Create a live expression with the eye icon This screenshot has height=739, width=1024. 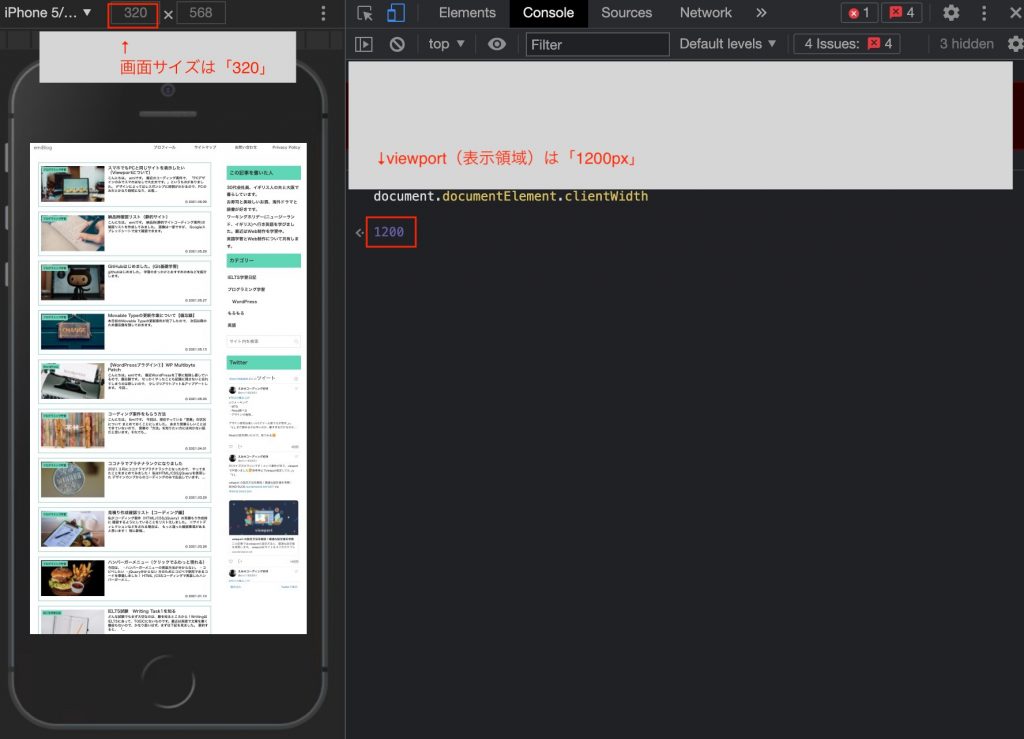496,44
